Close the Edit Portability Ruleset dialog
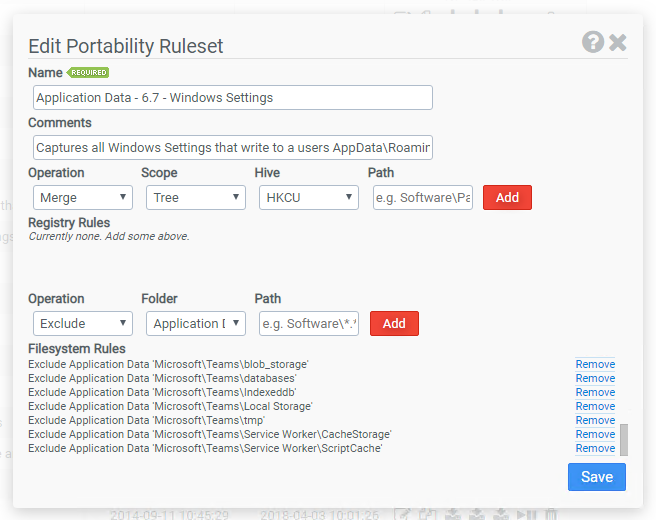The image size is (656, 520). (x=618, y=42)
